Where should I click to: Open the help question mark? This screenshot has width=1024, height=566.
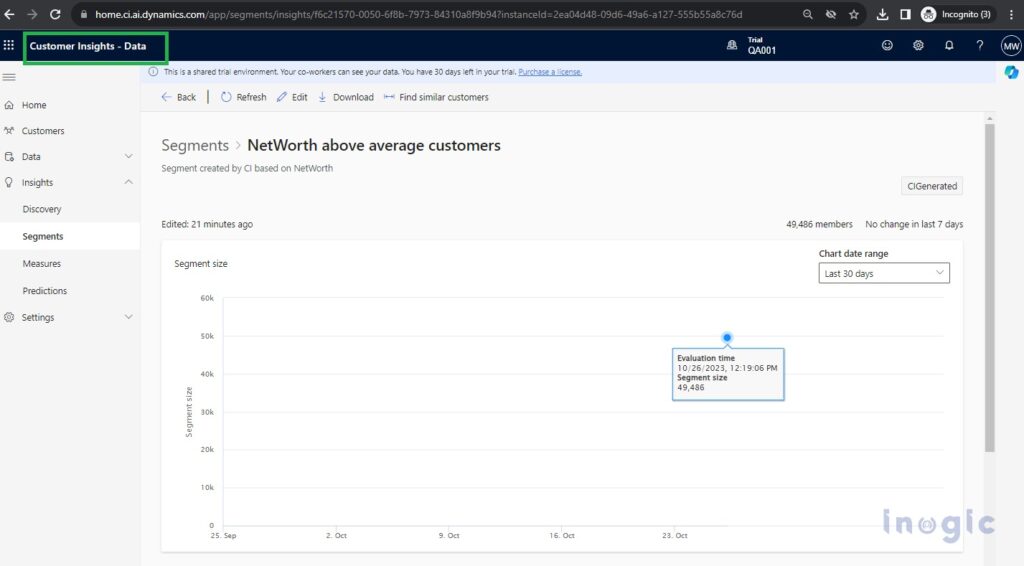[x=980, y=45]
